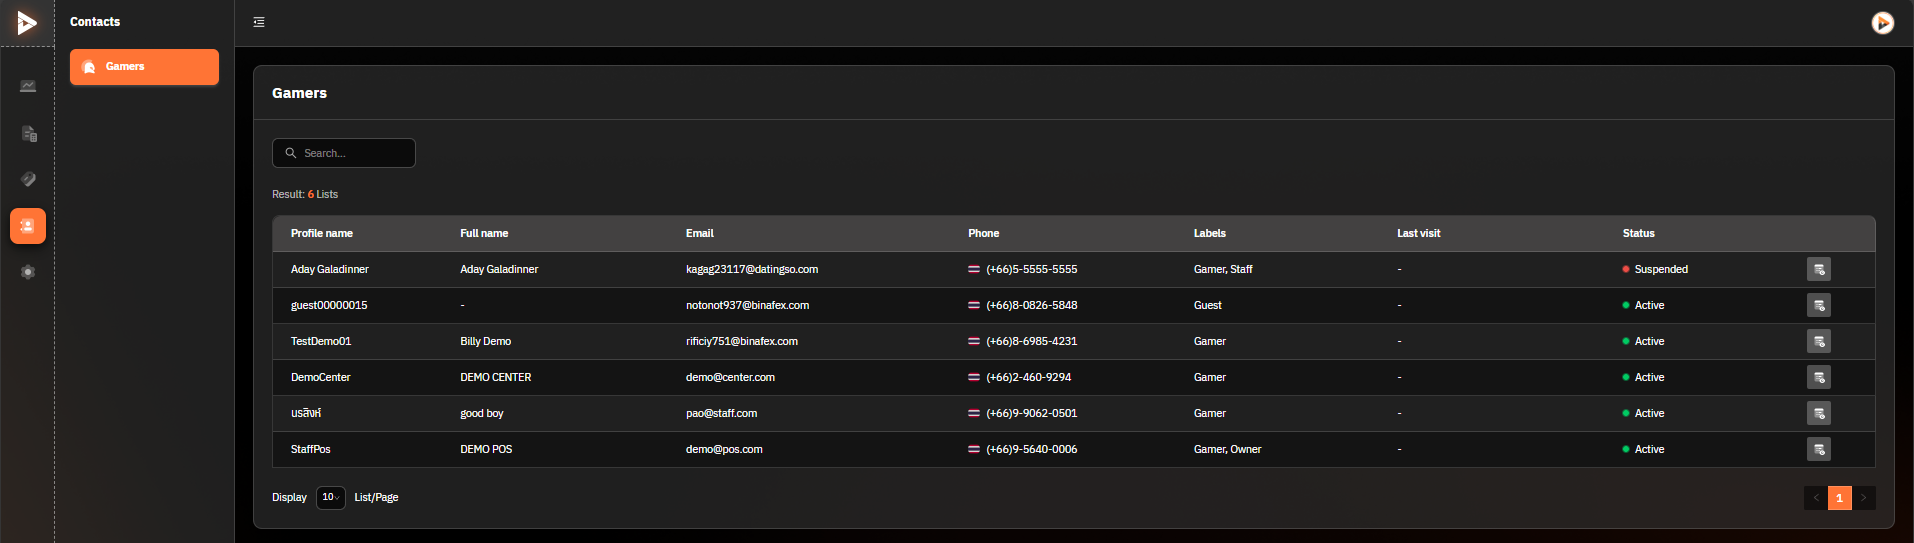
Task: Select the Gamers menu item
Action: [144, 67]
